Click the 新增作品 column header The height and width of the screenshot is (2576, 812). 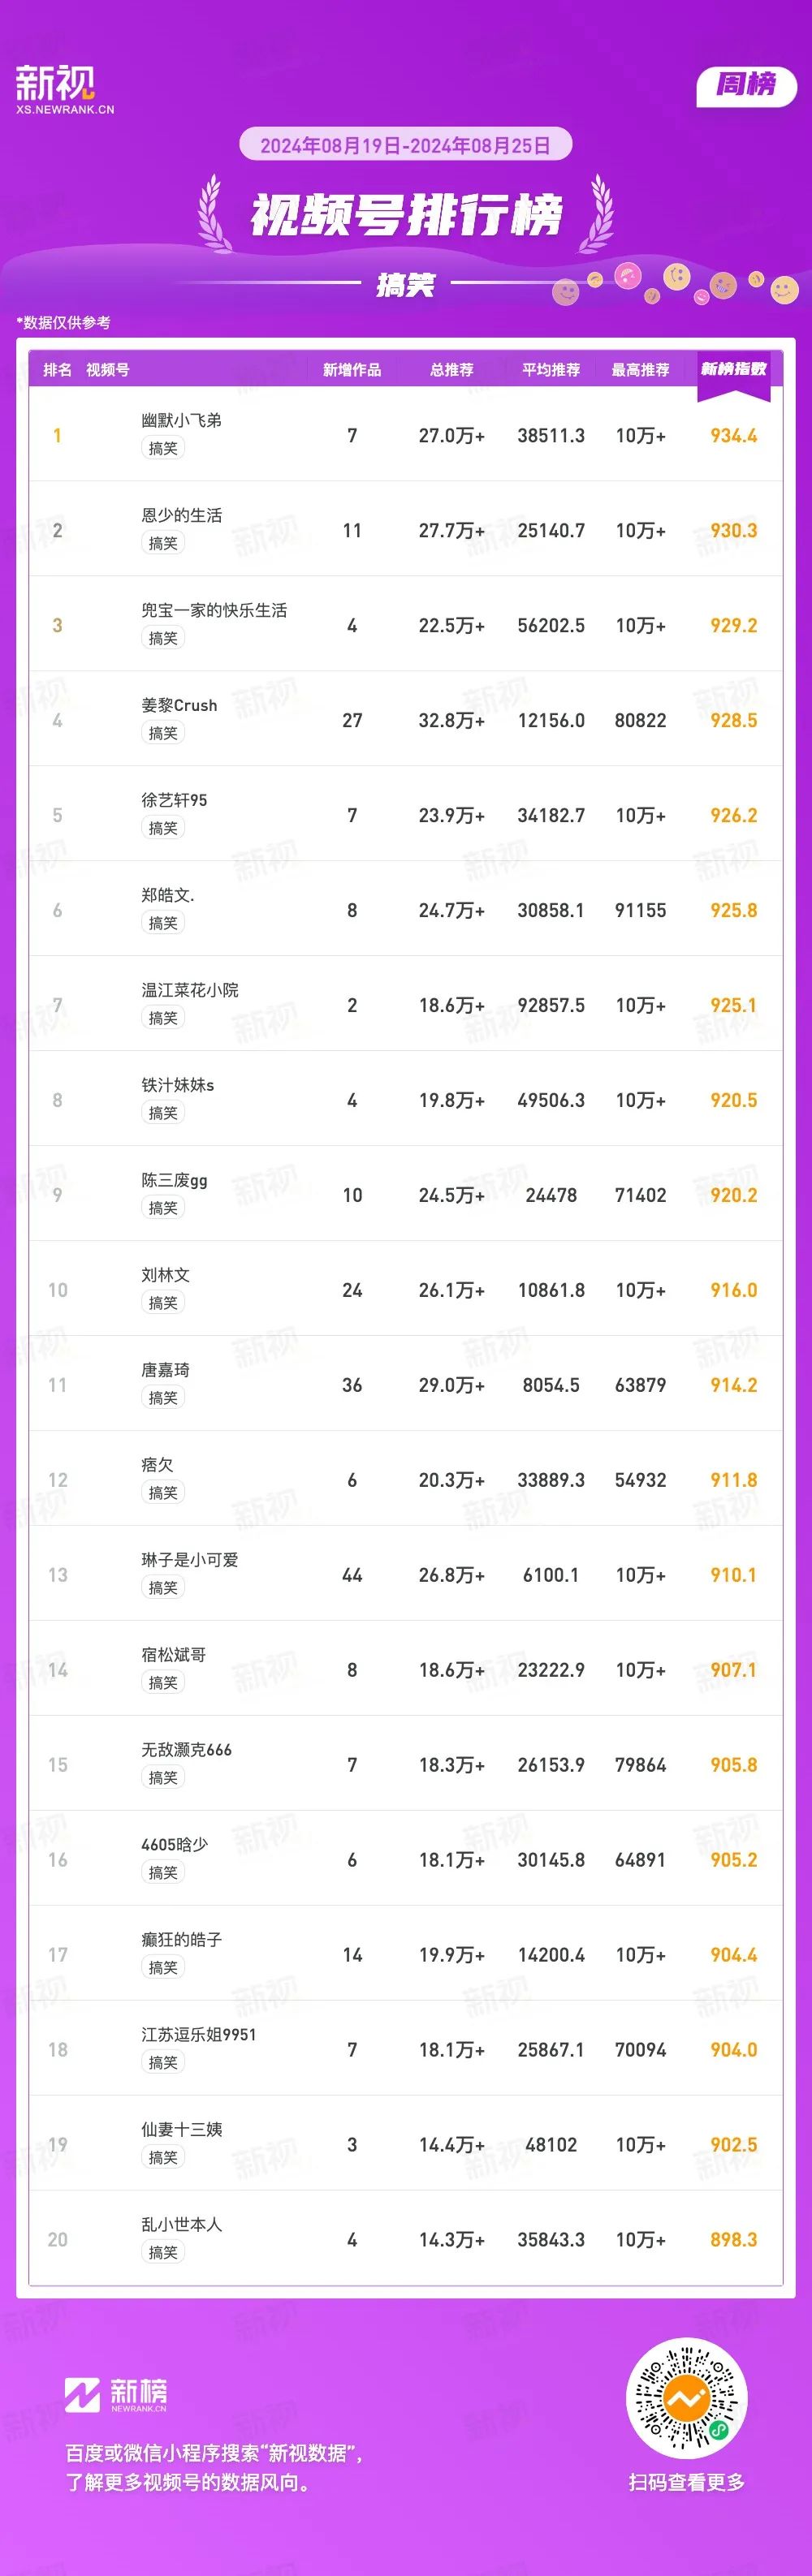coord(352,370)
